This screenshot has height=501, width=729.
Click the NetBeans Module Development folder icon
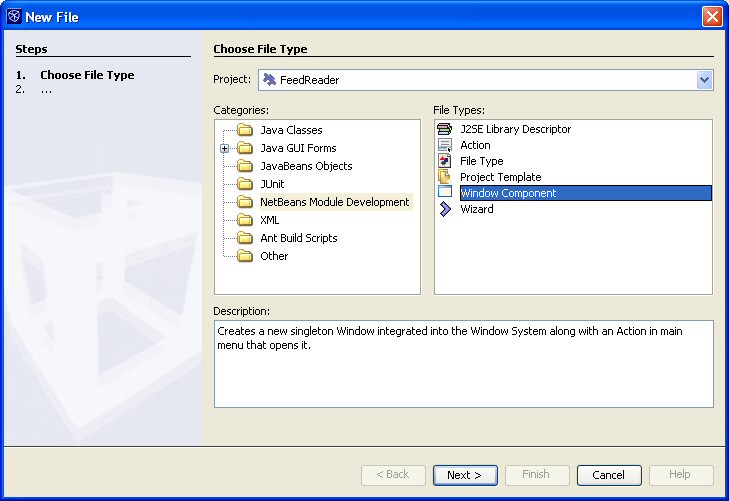pyautogui.click(x=245, y=202)
